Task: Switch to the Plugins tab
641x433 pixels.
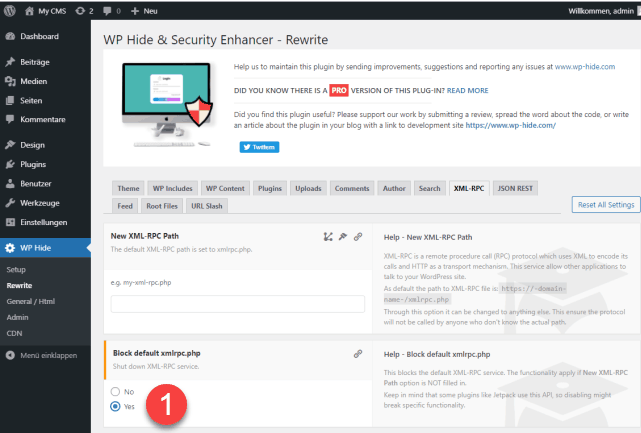Action: tap(270, 188)
